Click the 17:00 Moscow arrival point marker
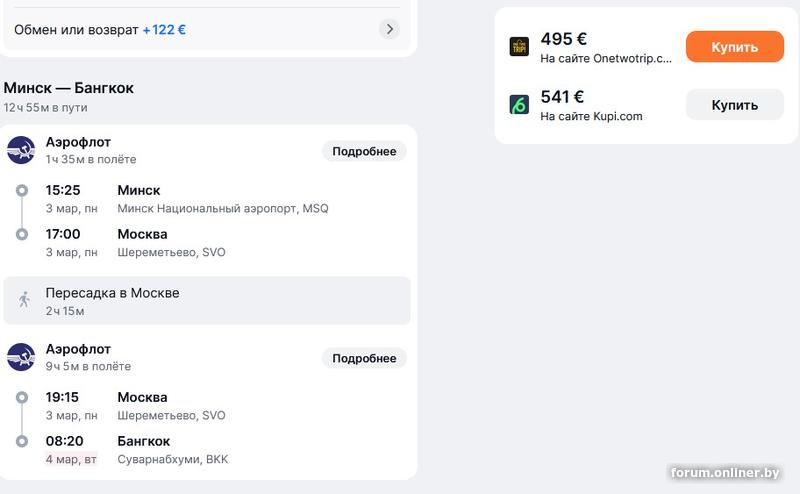Viewport: 800px width, 494px height. pos(22,234)
